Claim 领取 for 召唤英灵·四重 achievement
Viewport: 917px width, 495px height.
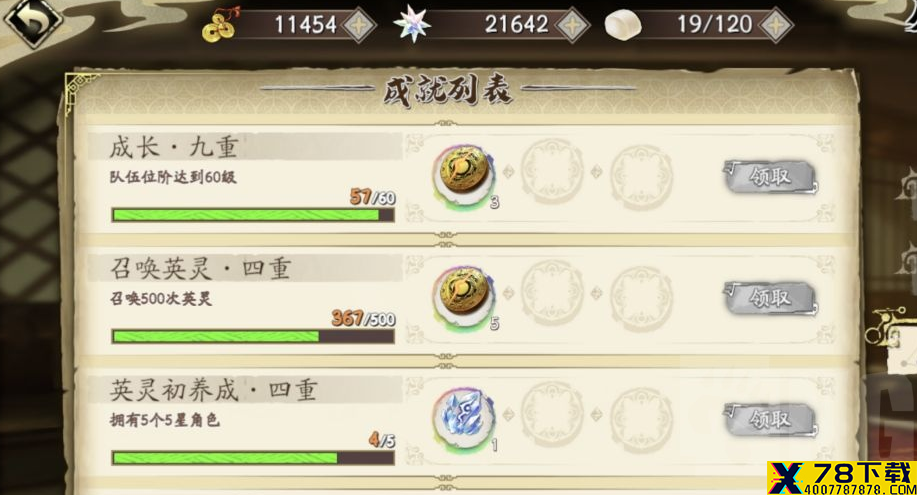click(x=770, y=298)
